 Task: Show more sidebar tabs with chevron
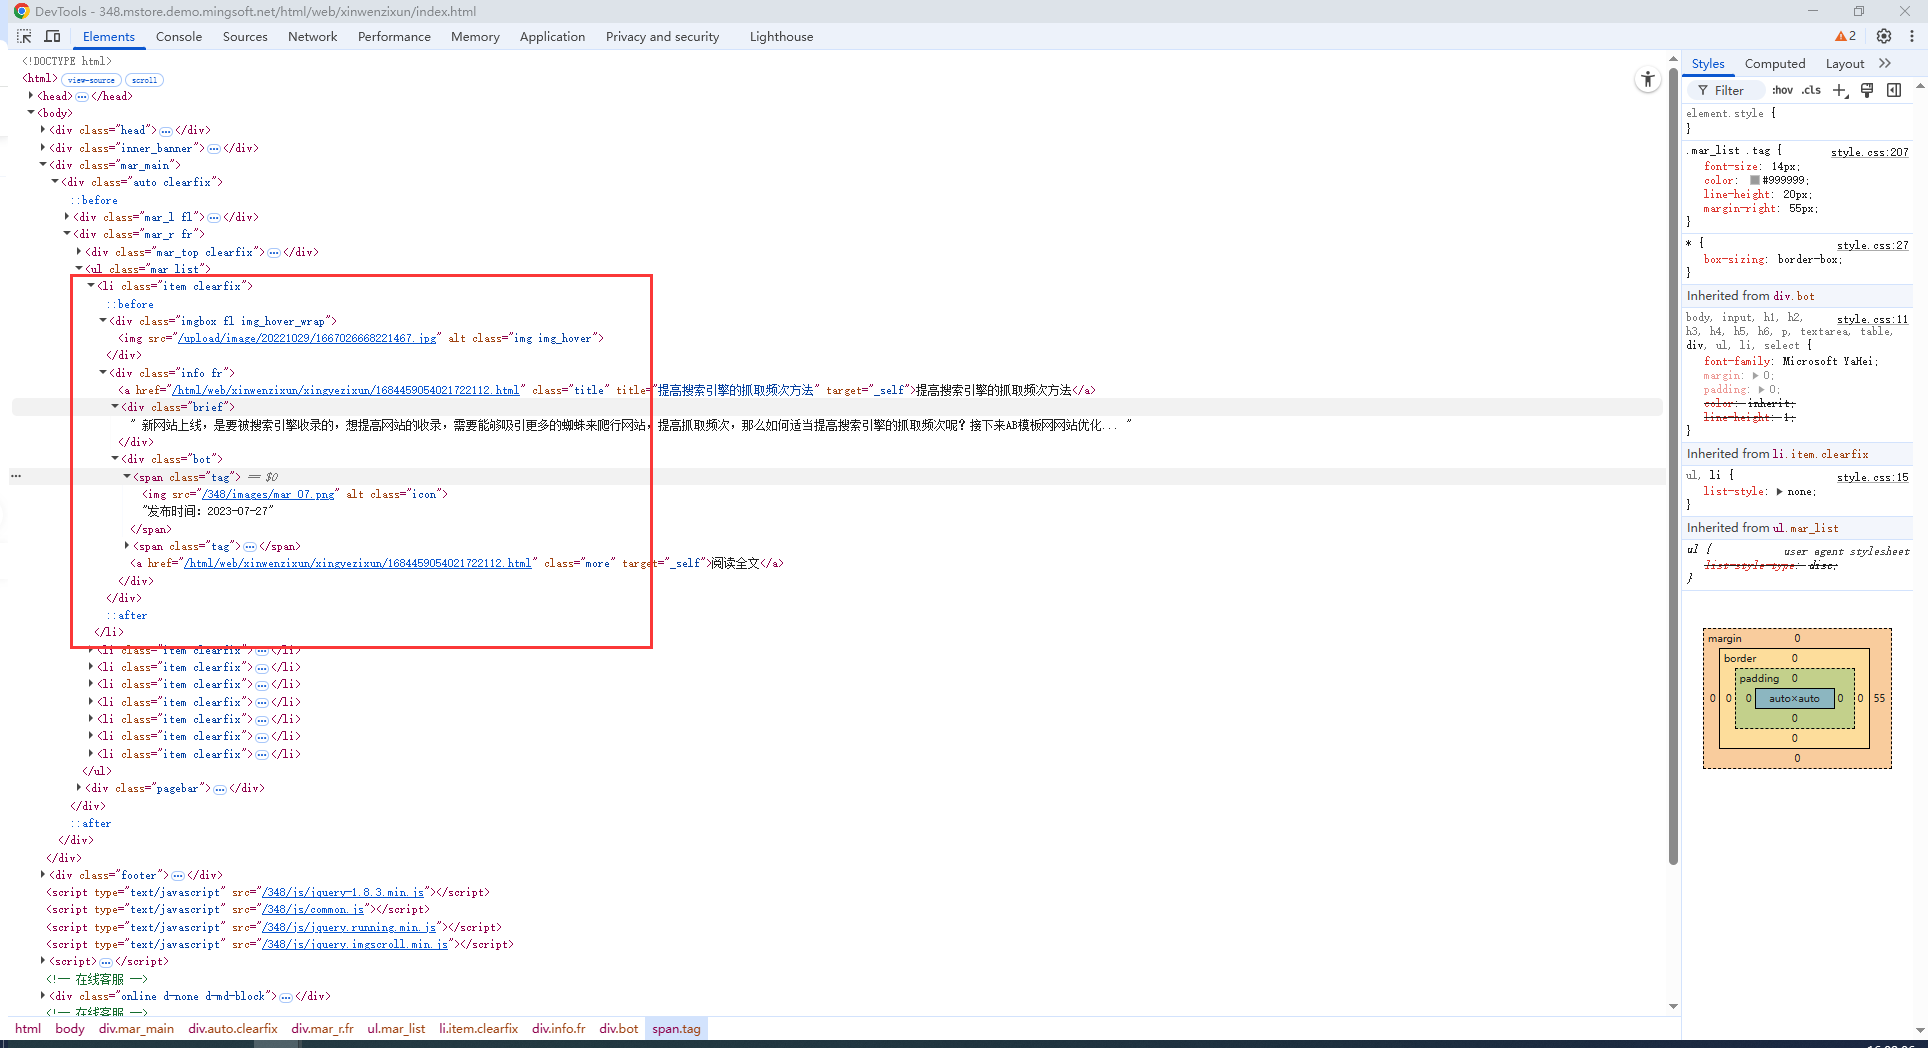point(1885,63)
